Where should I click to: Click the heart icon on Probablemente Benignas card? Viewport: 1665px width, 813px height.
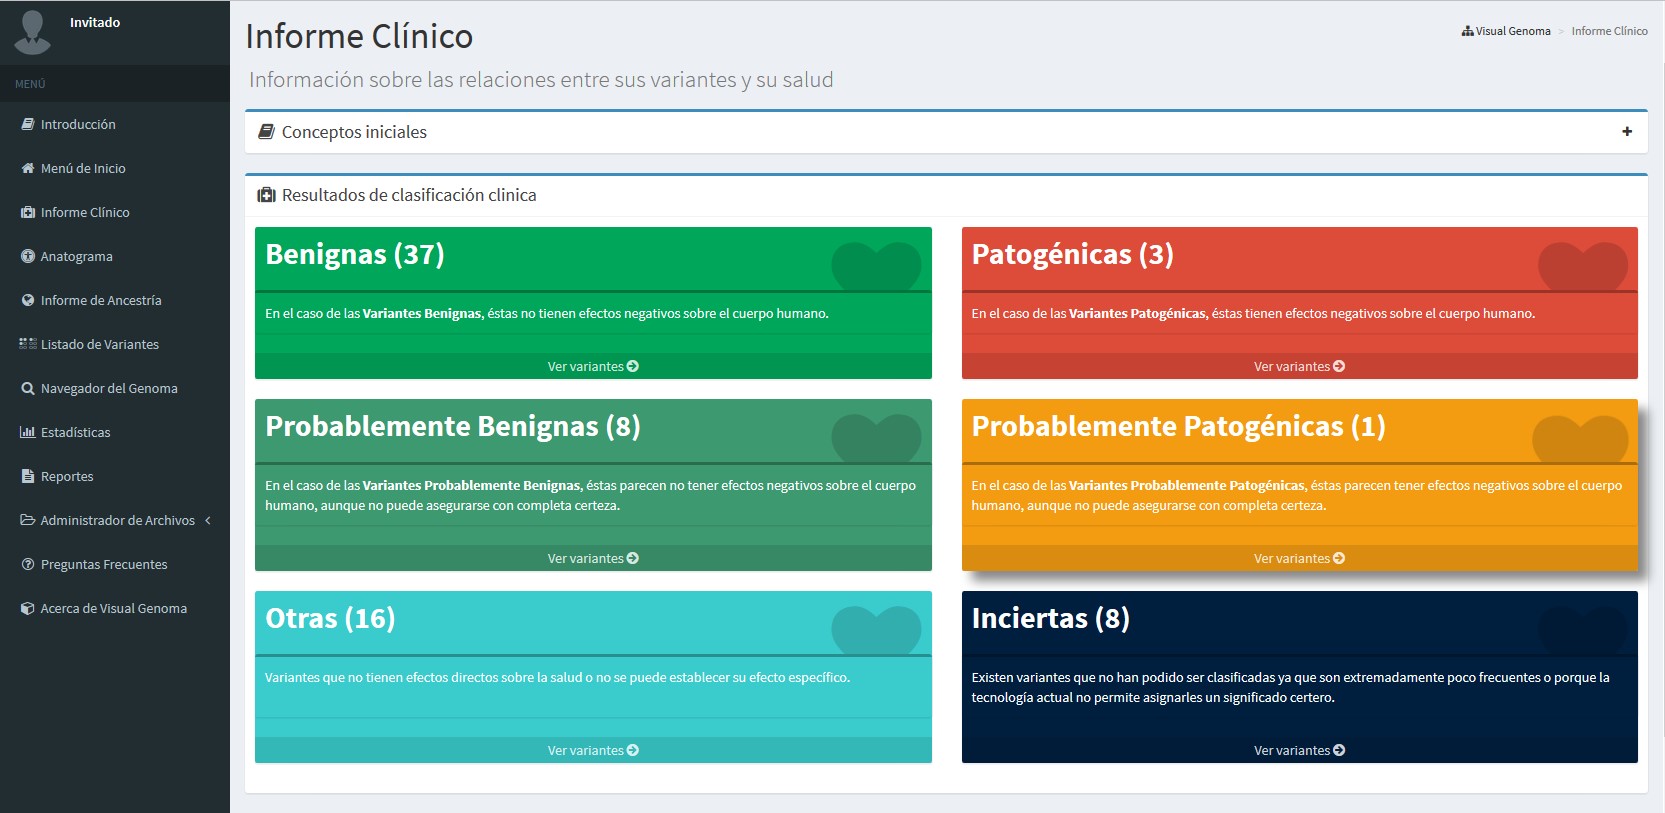(x=876, y=437)
